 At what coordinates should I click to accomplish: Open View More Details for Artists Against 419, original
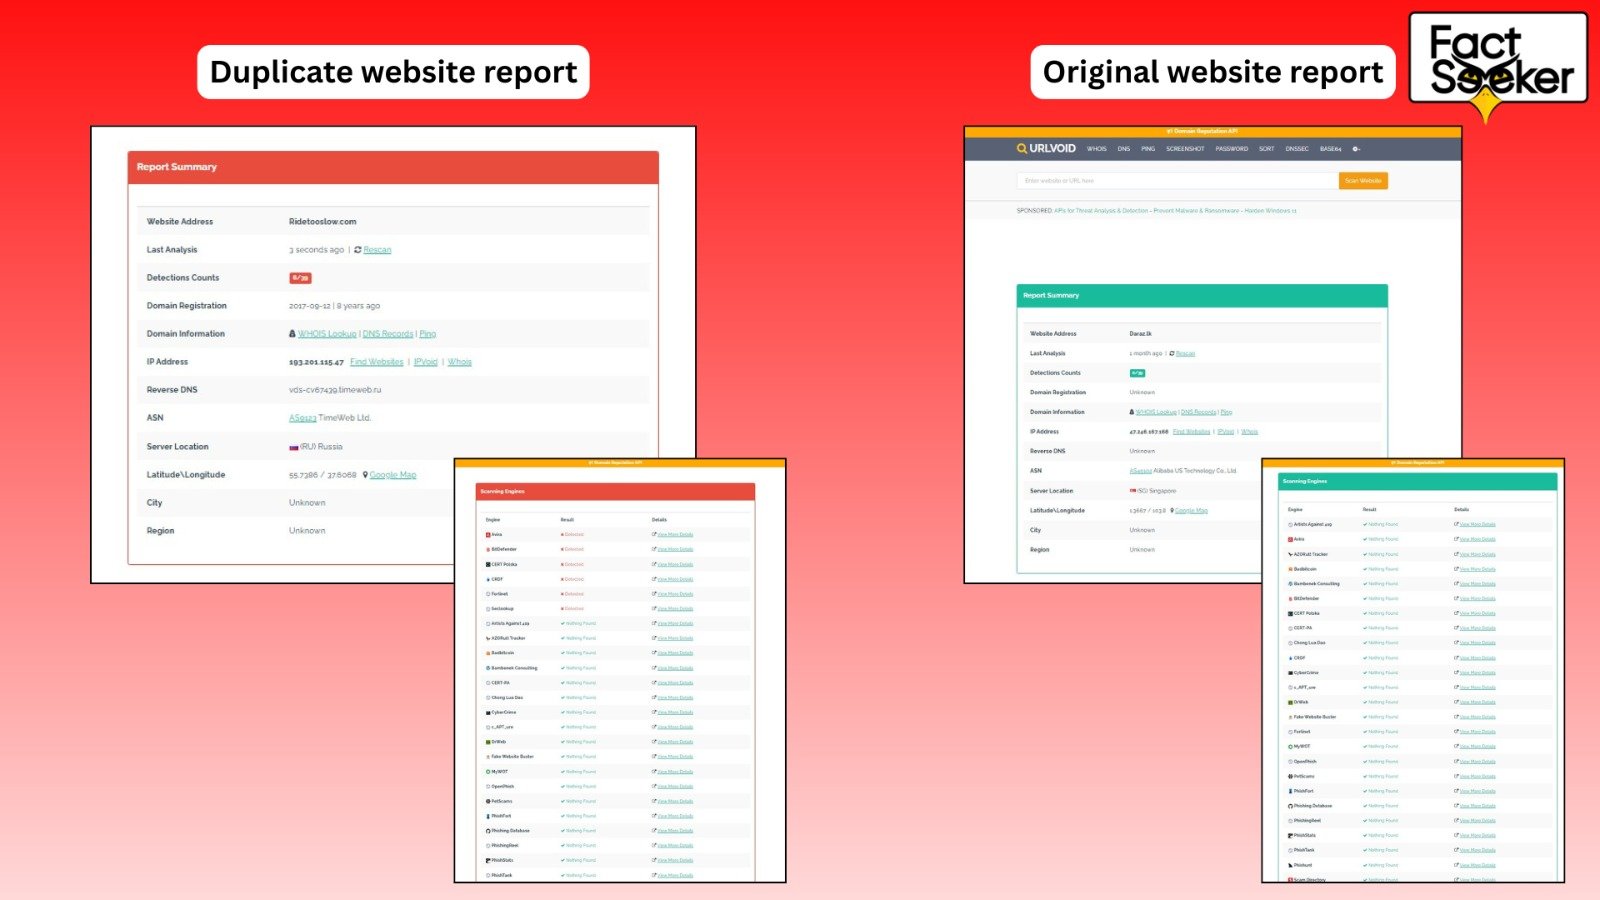click(1478, 524)
